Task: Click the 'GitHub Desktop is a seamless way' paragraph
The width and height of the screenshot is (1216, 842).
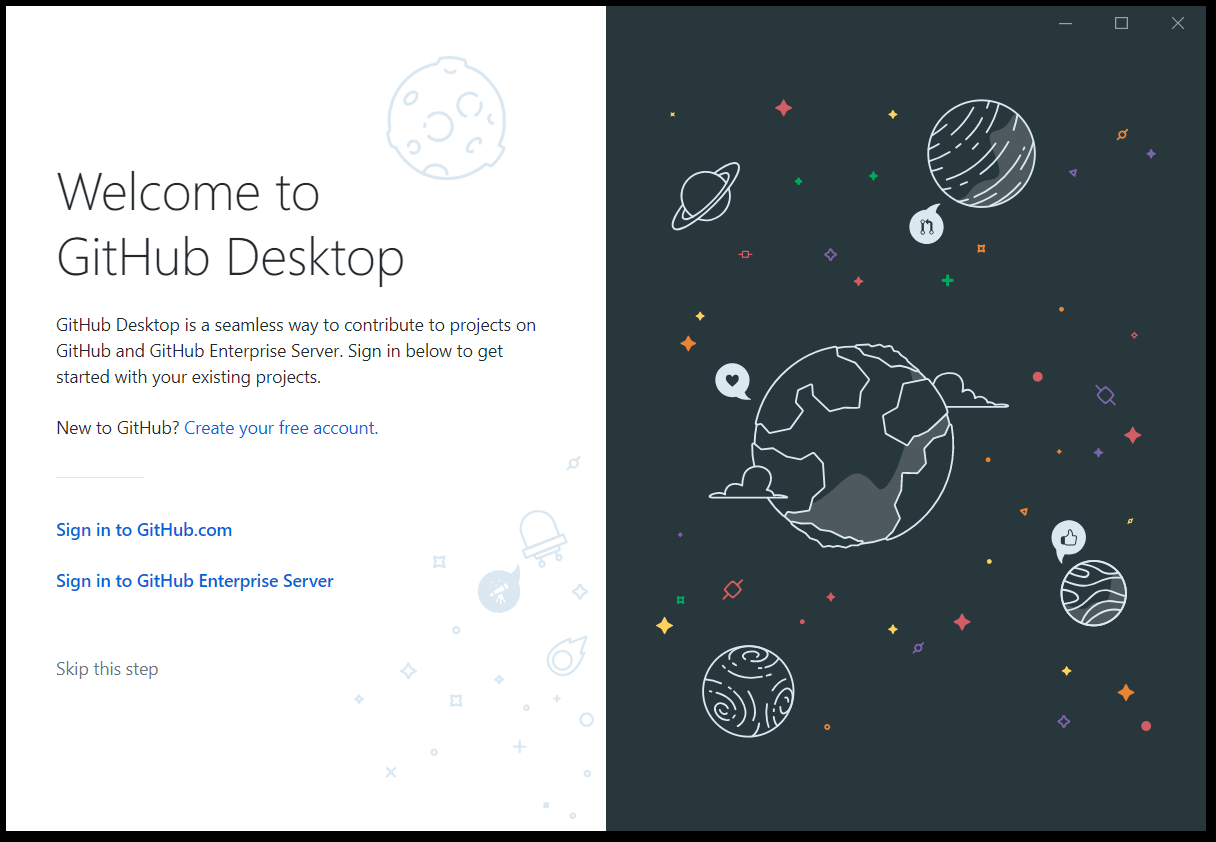Action: point(296,351)
